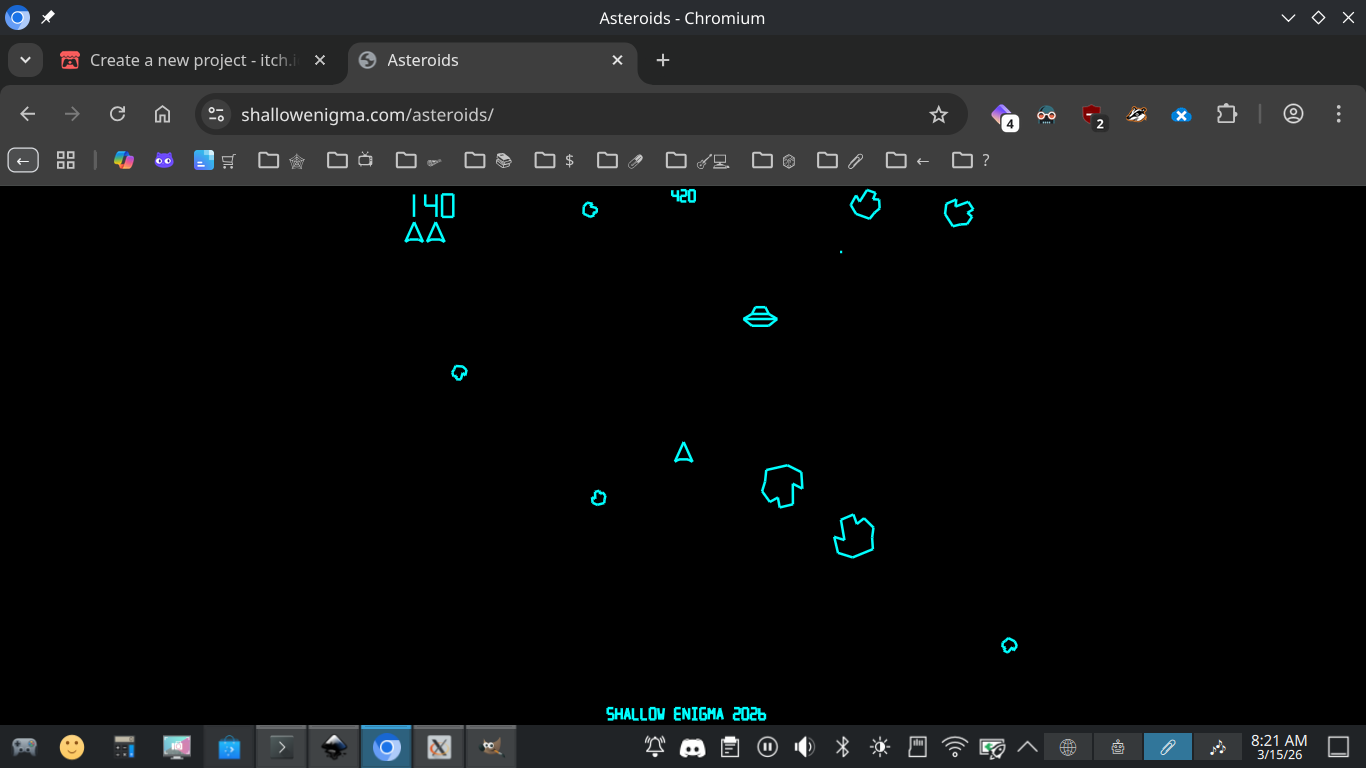Image resolution: width=1366 pixels, height=768 pixels.
Task: Open Wi-Fi networks in system tray
Action: 955,747
